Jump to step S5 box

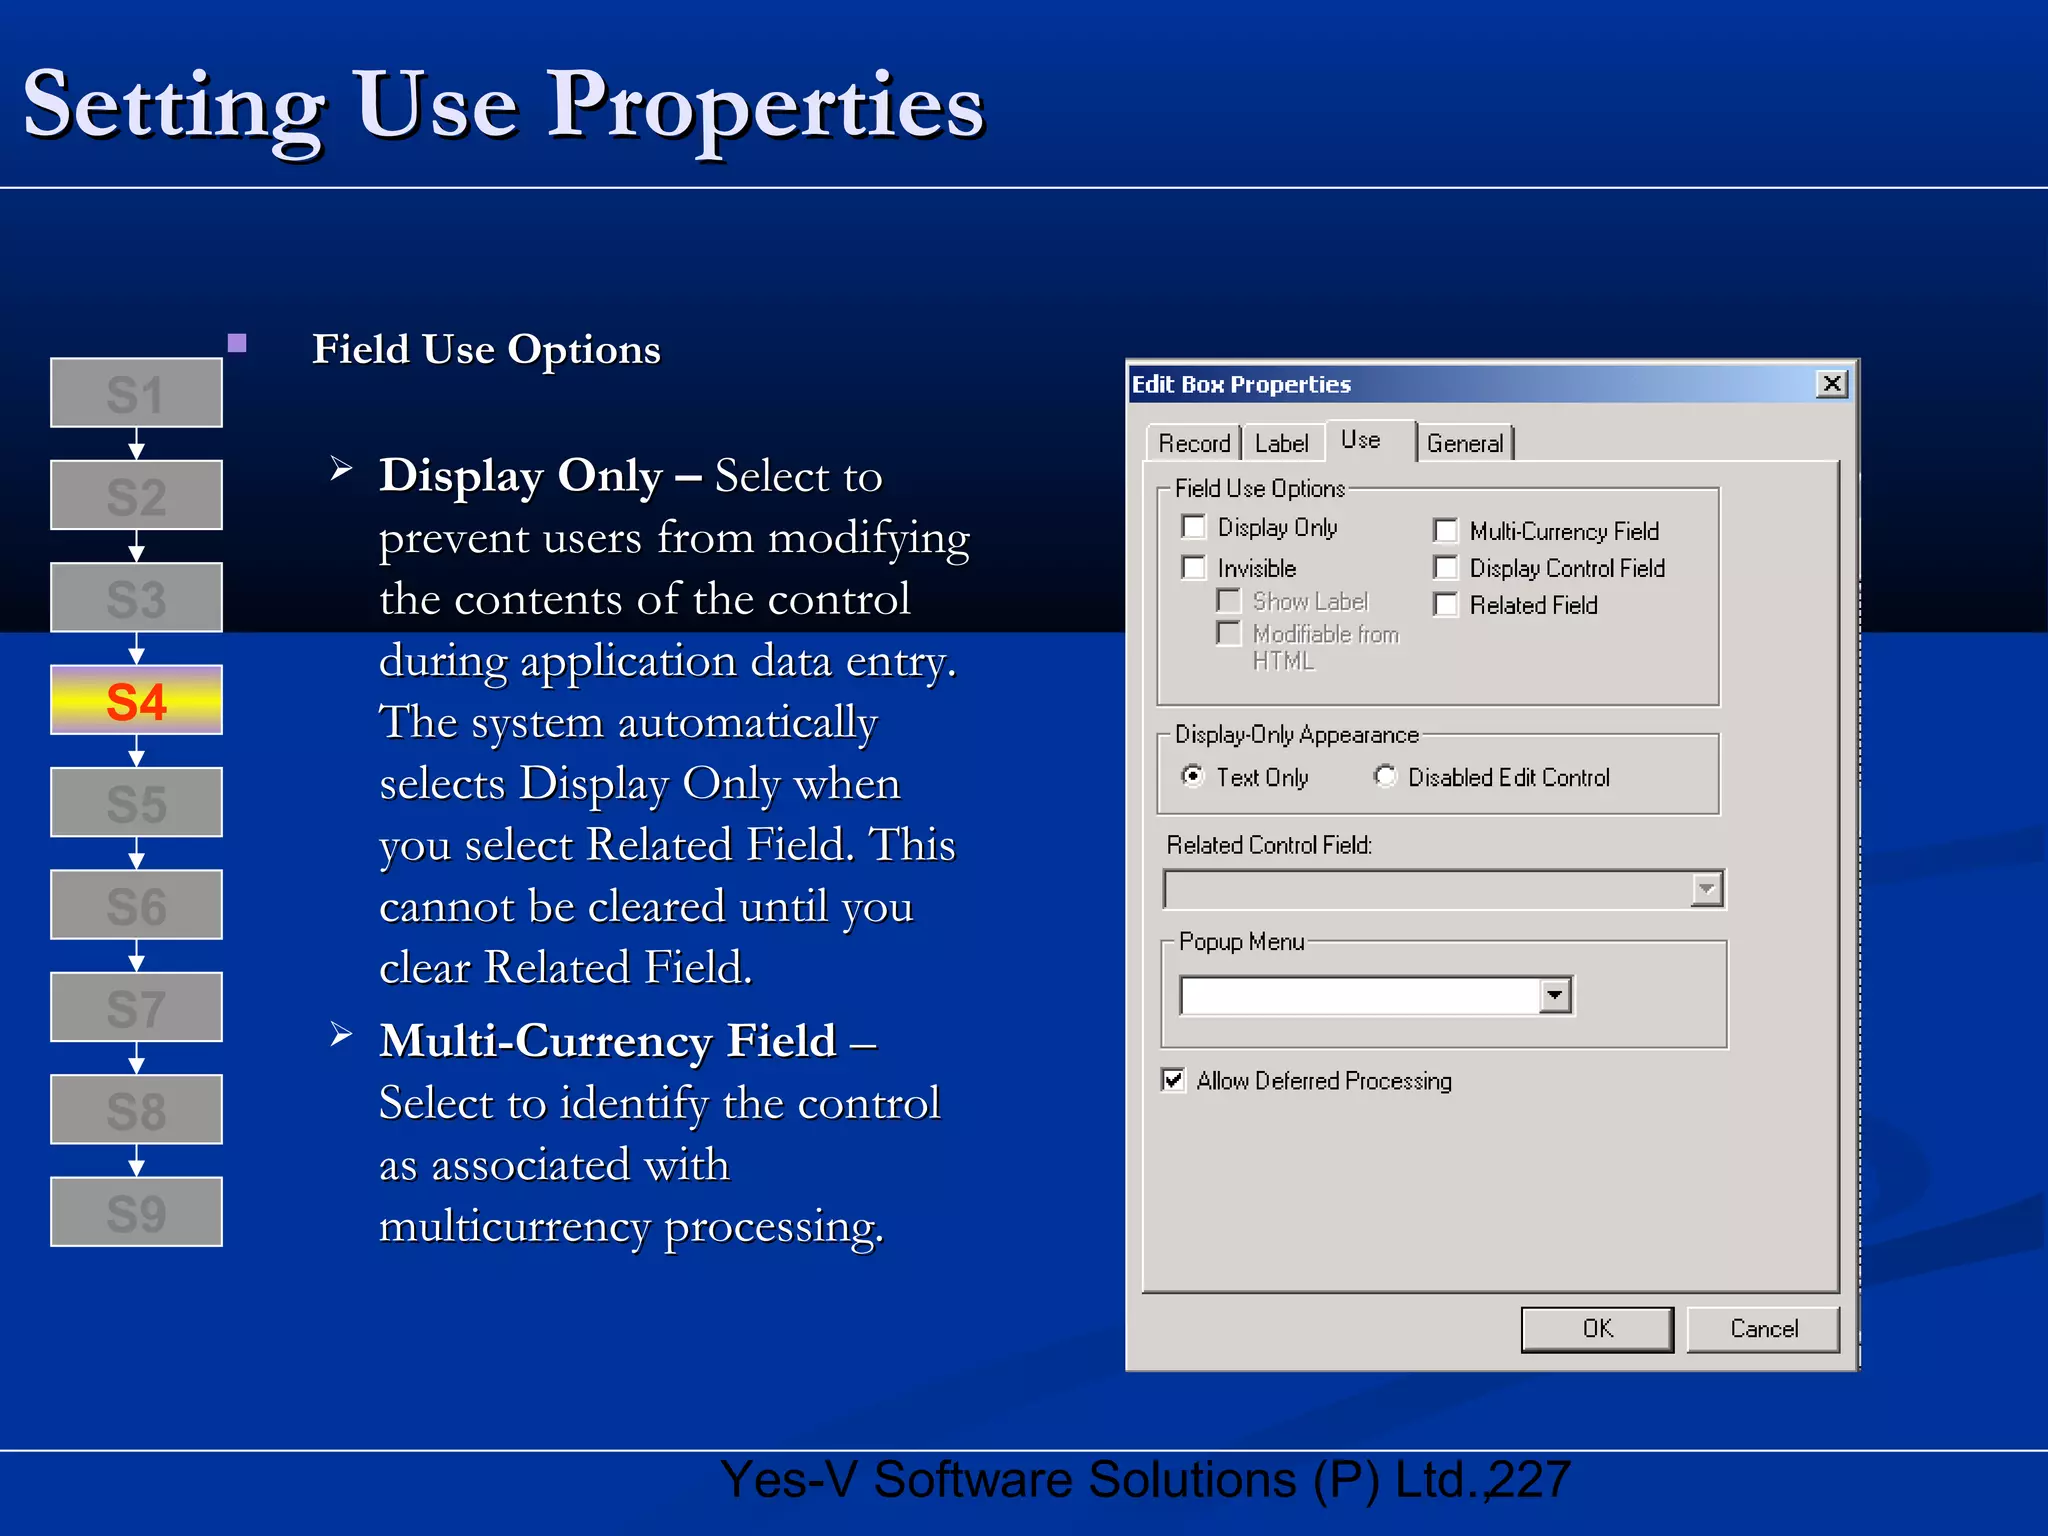[x=137, y=802]
